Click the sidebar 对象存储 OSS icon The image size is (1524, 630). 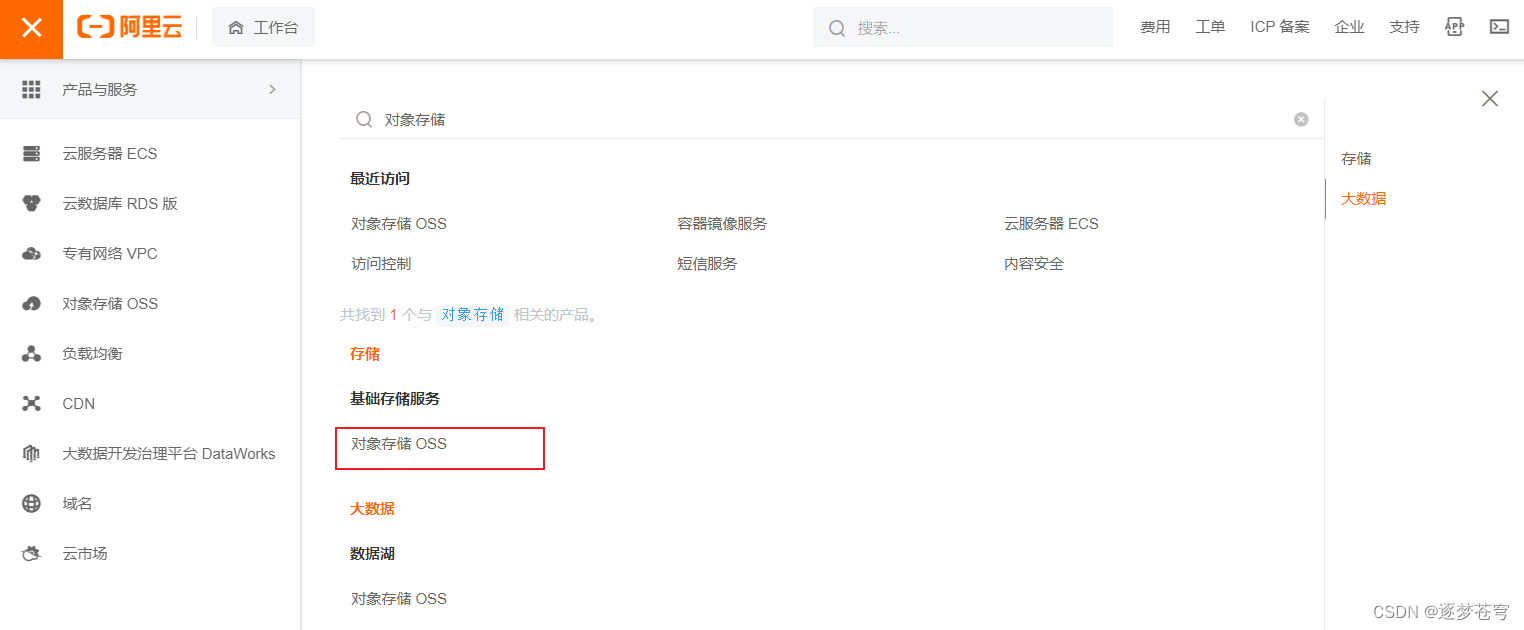tap(31, 304)
